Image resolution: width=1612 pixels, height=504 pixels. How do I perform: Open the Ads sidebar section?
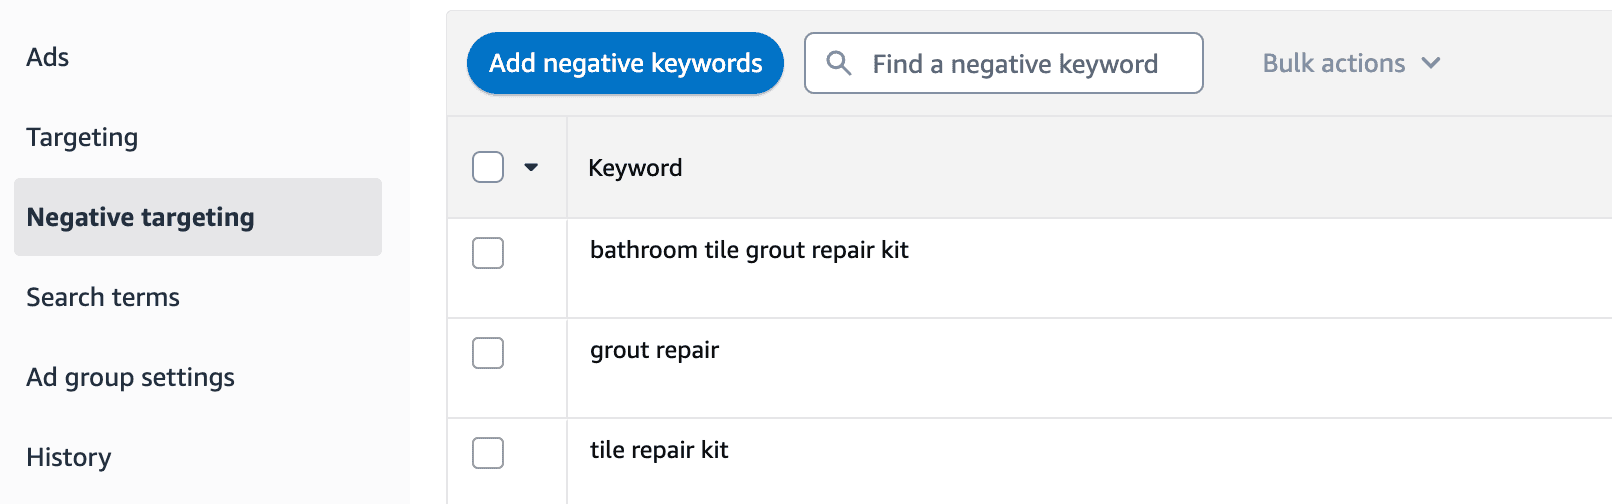click(48, 57)
